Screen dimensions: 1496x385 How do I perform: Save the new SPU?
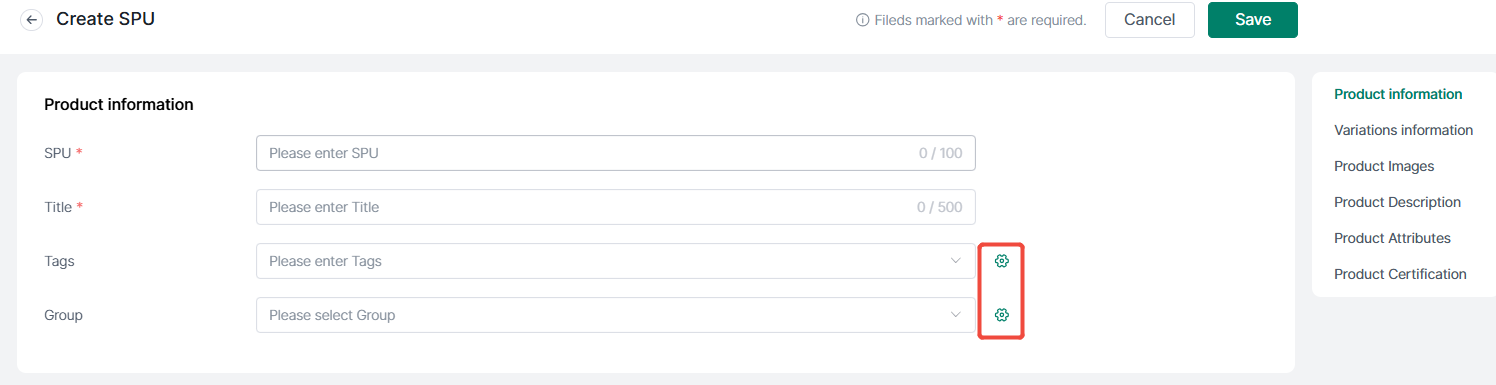pyautogui.click(x=1253, y=20)
